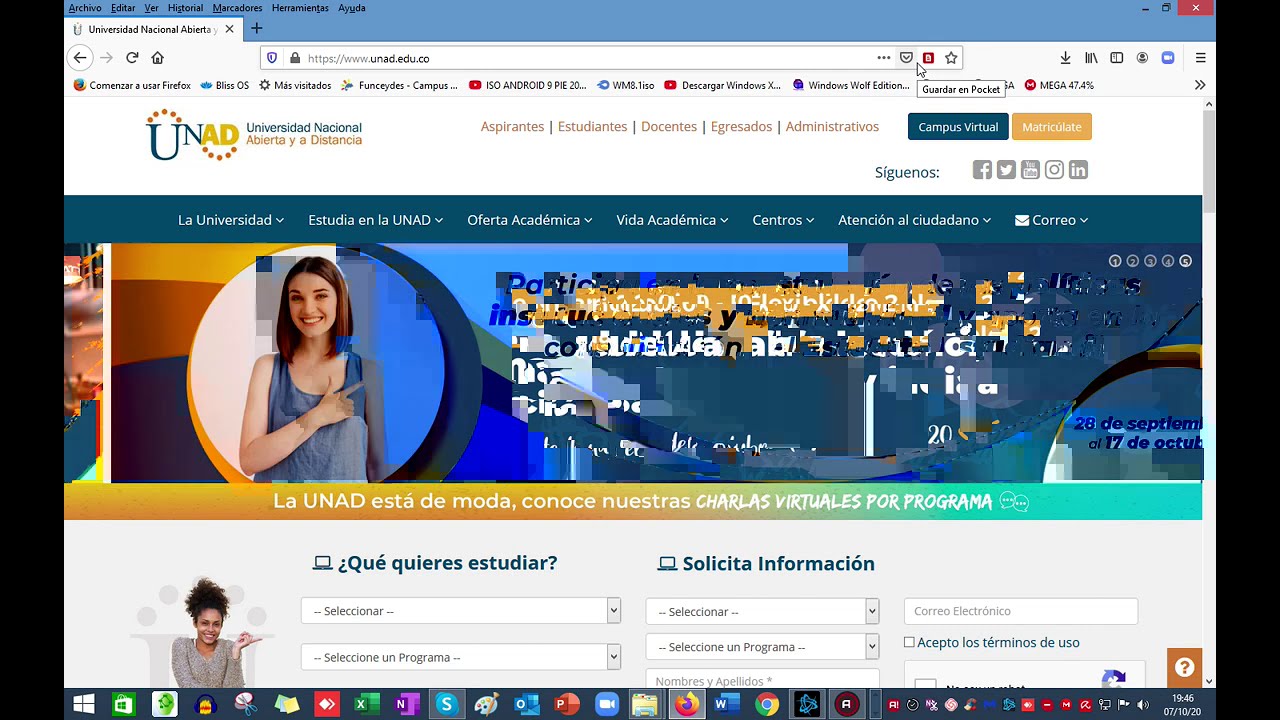This screenshot has width=1280, height=720.
Task: Open the orange help question mark widget
Action: coord(1184,668)
